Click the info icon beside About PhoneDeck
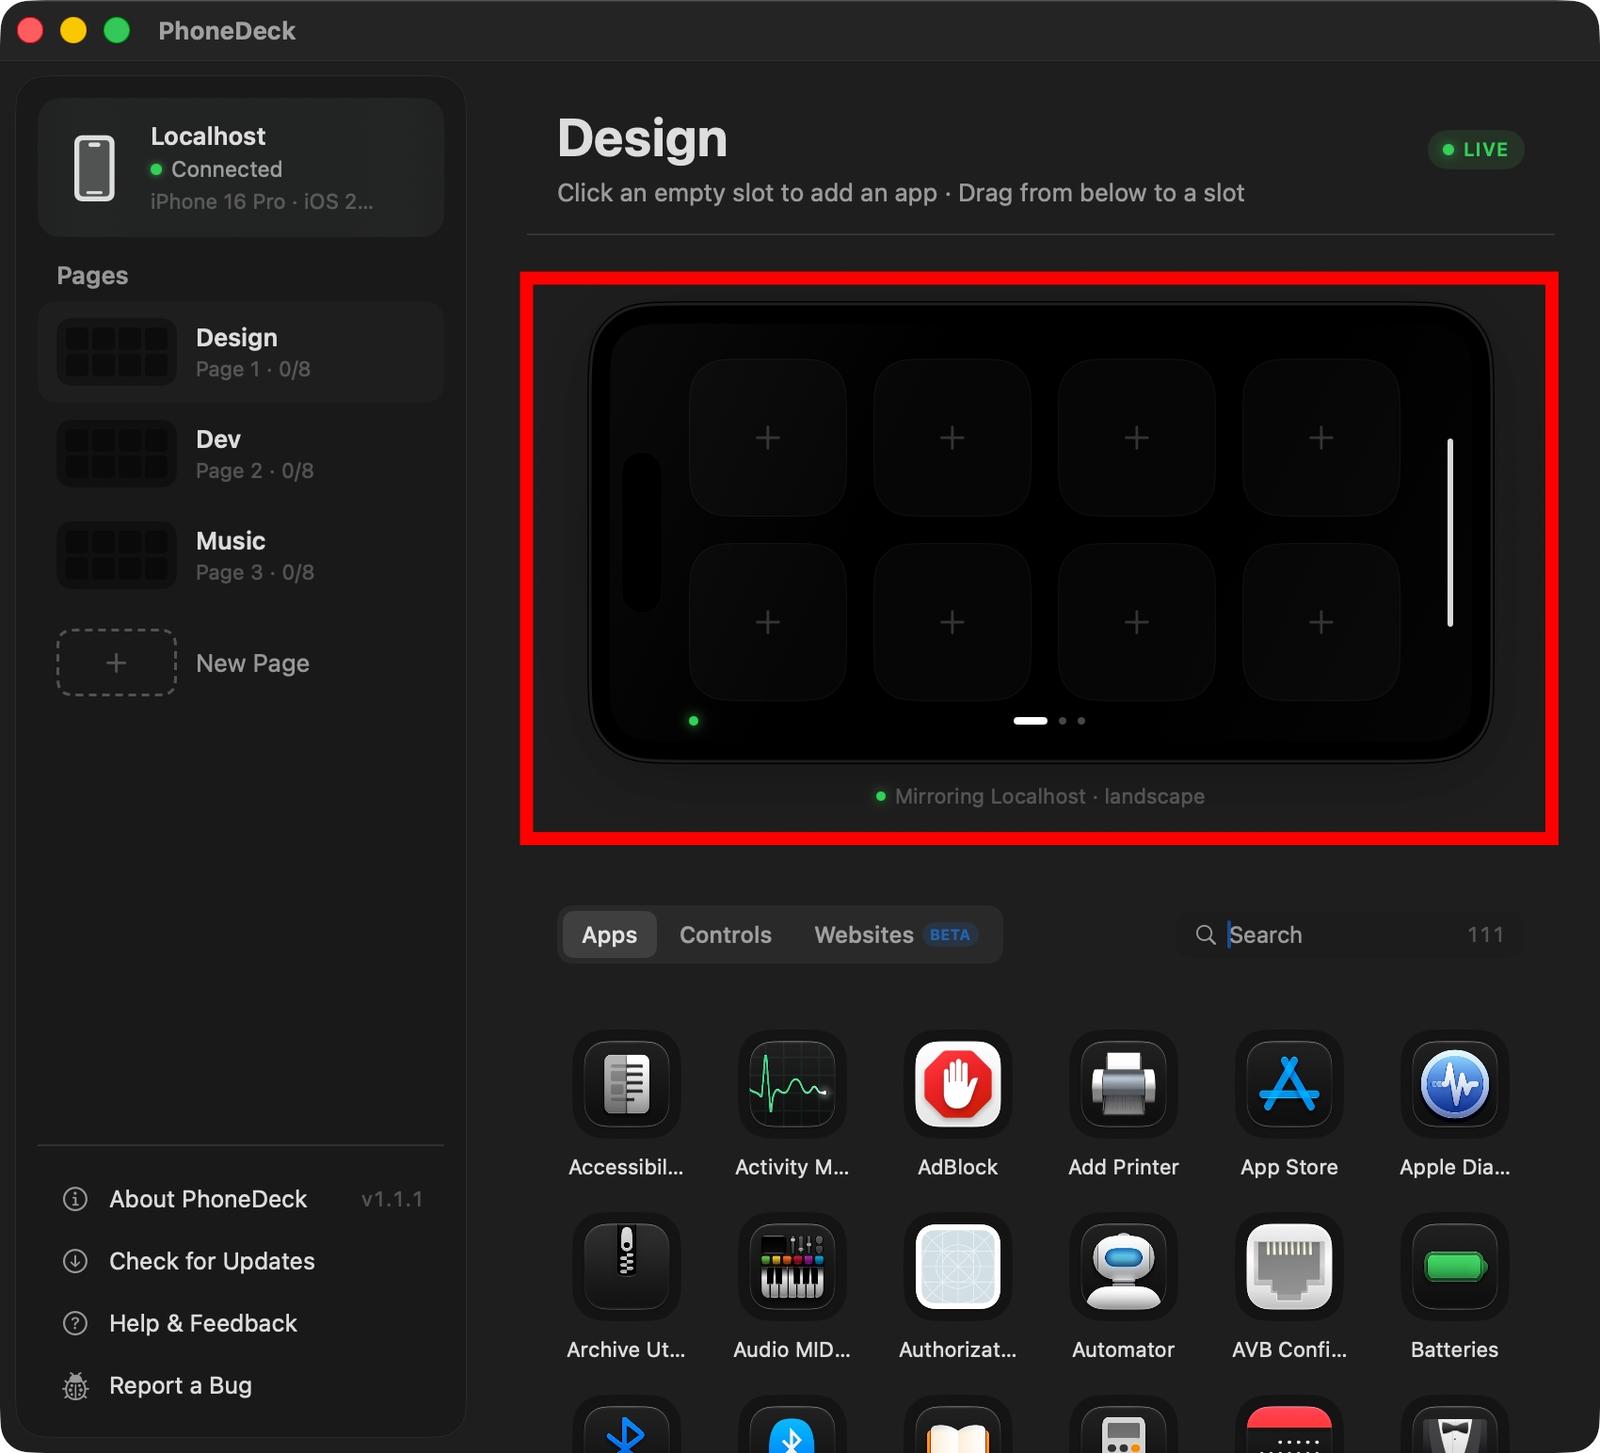Screen dimensions: 1600x1453 [75, 1199]
